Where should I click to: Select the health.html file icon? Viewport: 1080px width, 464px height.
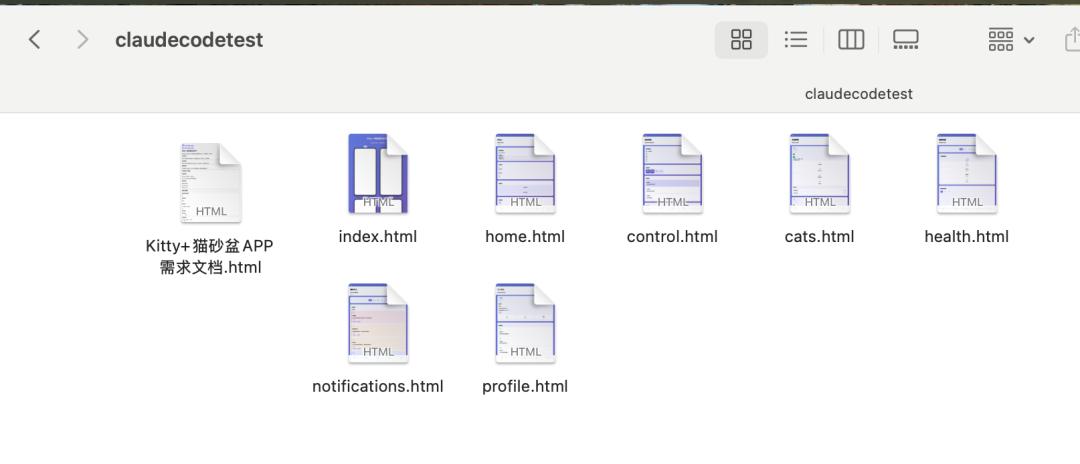point(966,173)
